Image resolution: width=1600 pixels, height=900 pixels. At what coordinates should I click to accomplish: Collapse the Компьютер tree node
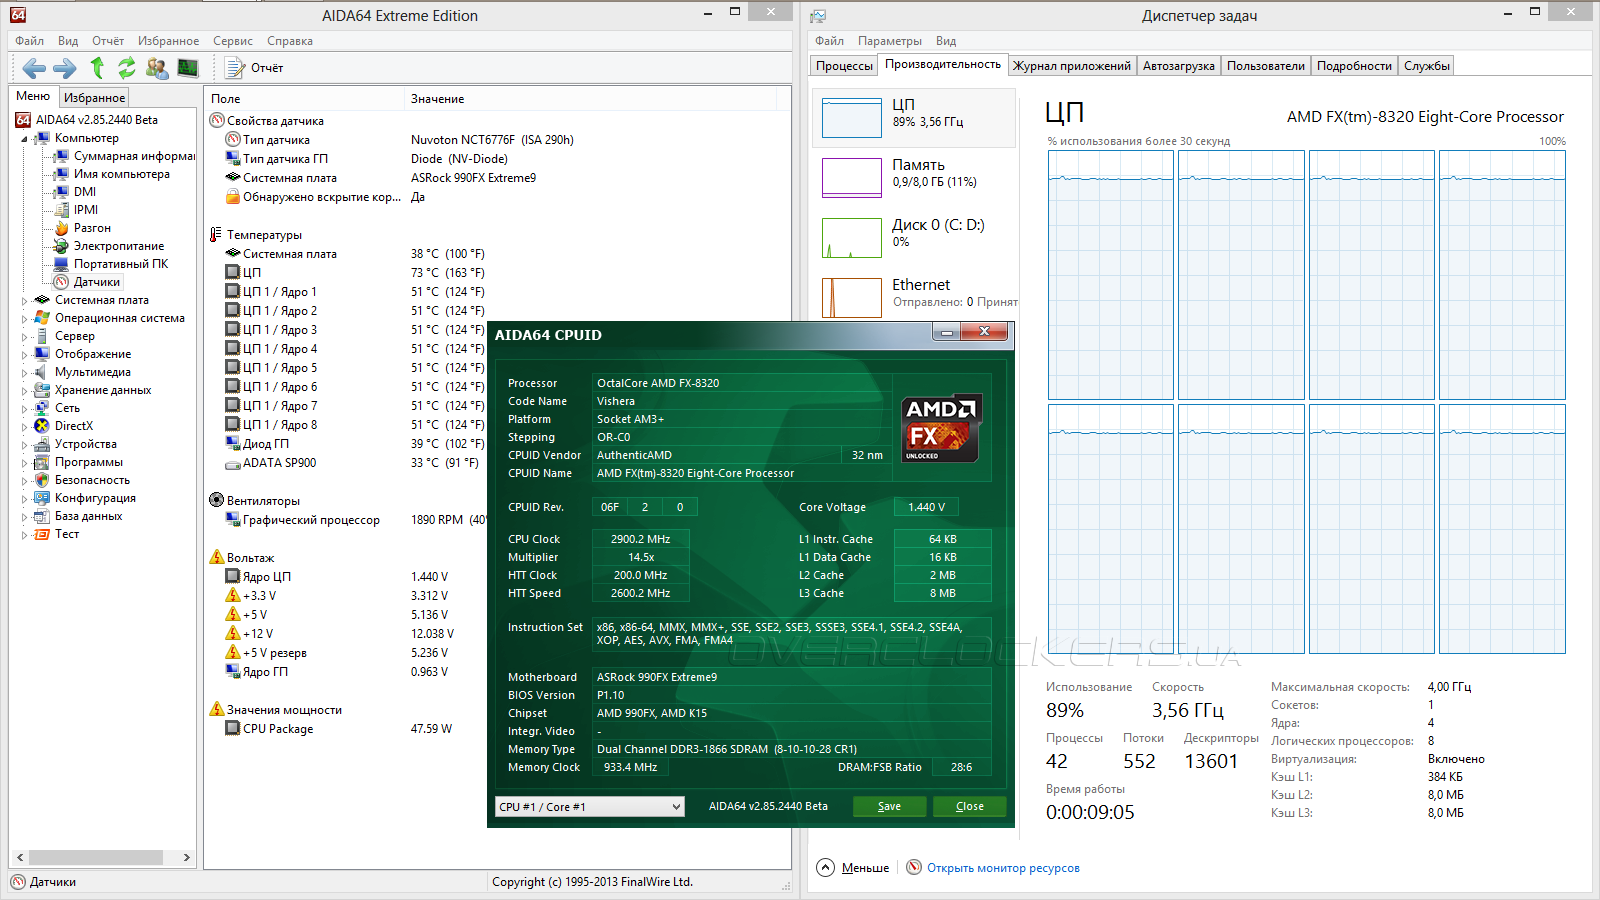[25, 139]
